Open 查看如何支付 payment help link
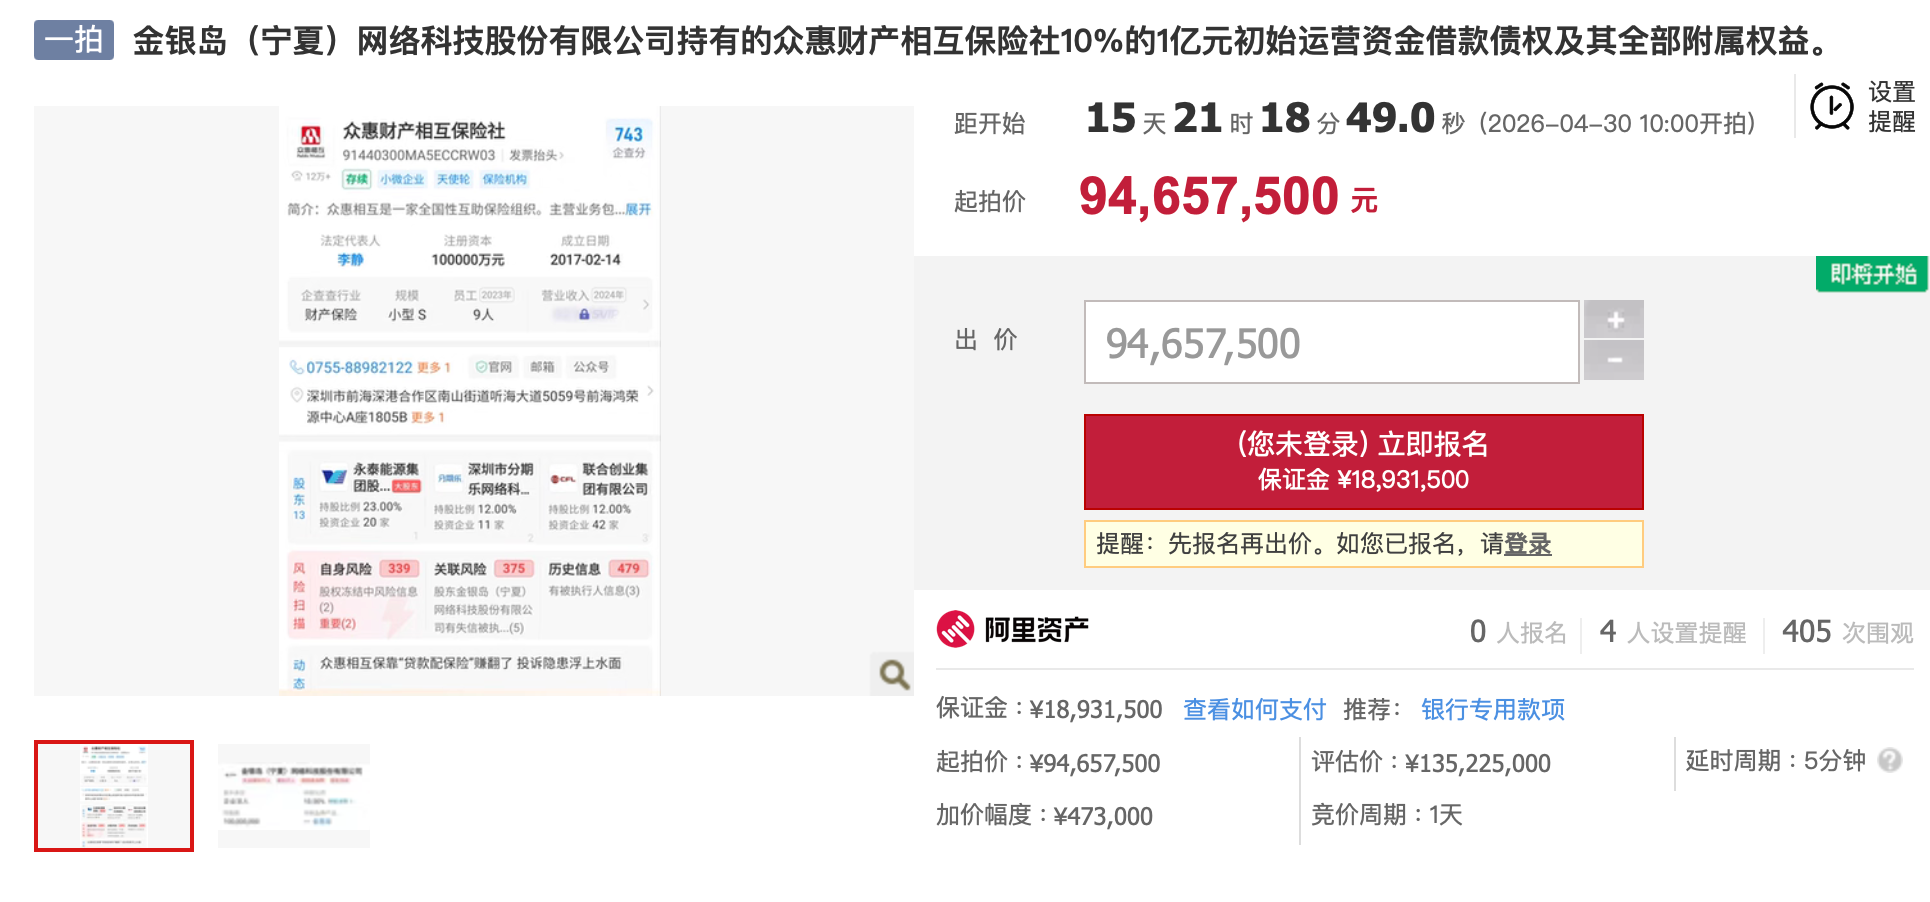Image resolution: width=1930 pixels, height=902 pixels. tap(1254, 709)
